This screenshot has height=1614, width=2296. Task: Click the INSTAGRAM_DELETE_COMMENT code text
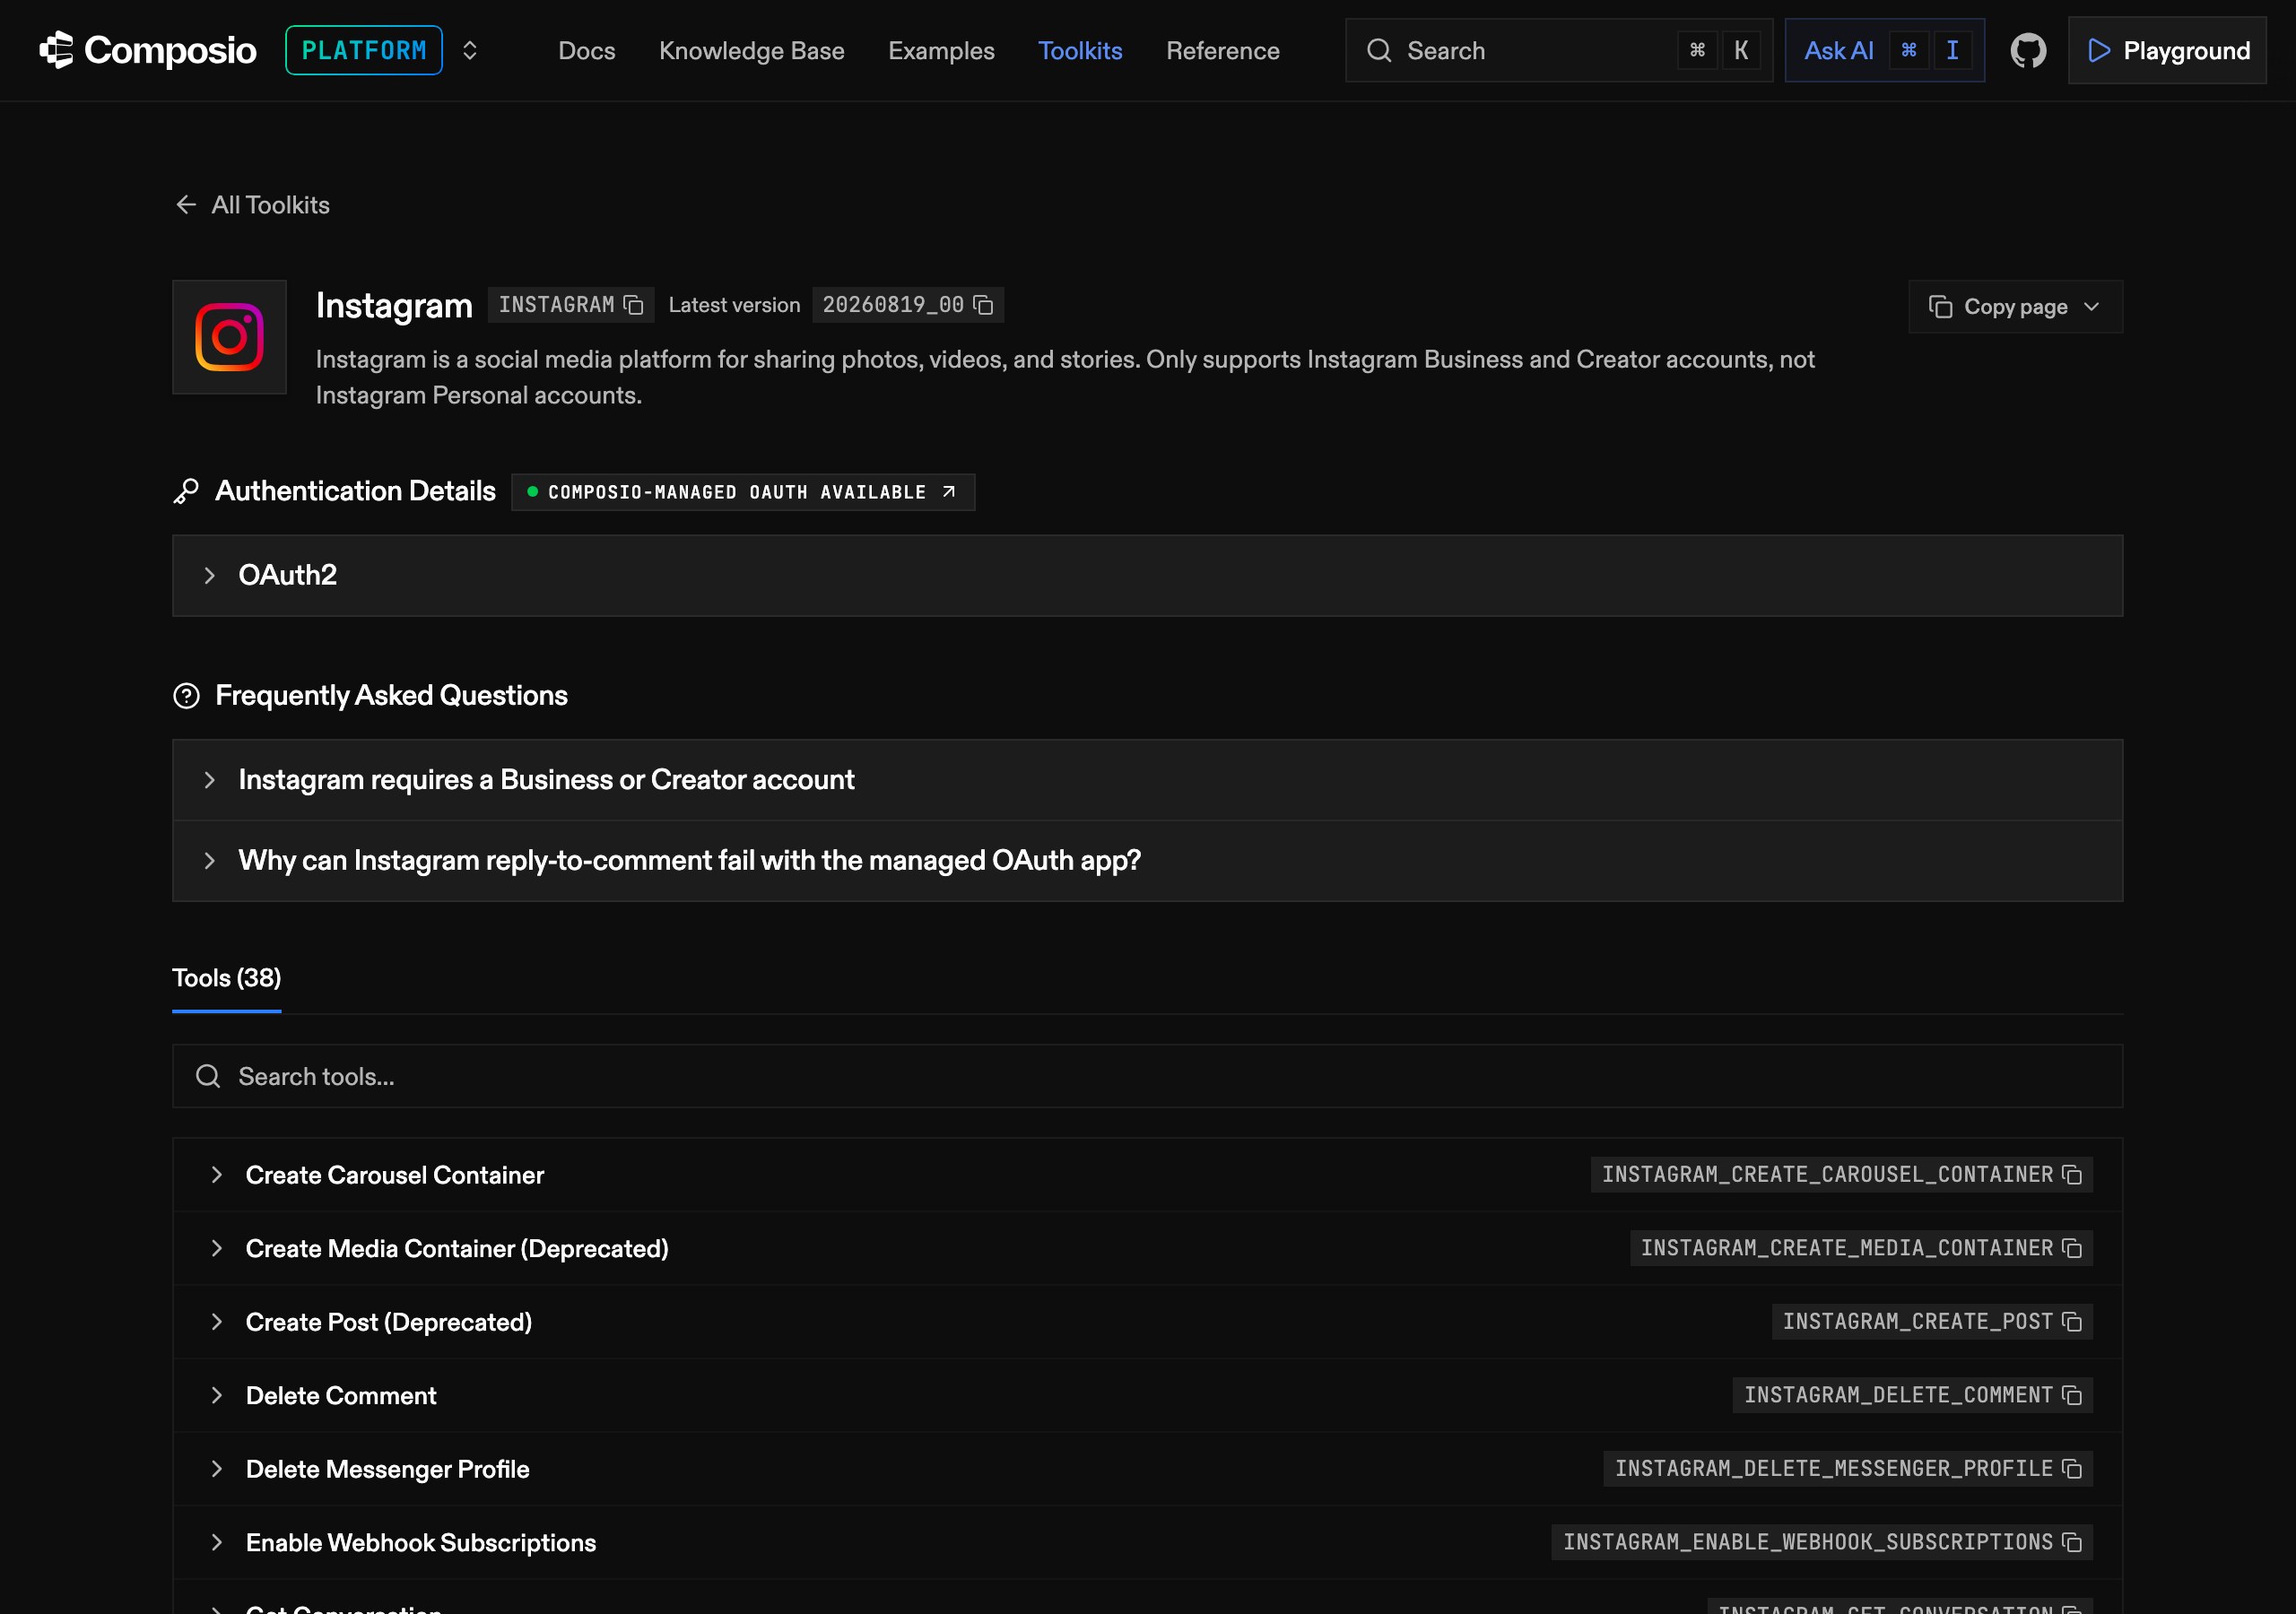click(x=1898, y=1395)
